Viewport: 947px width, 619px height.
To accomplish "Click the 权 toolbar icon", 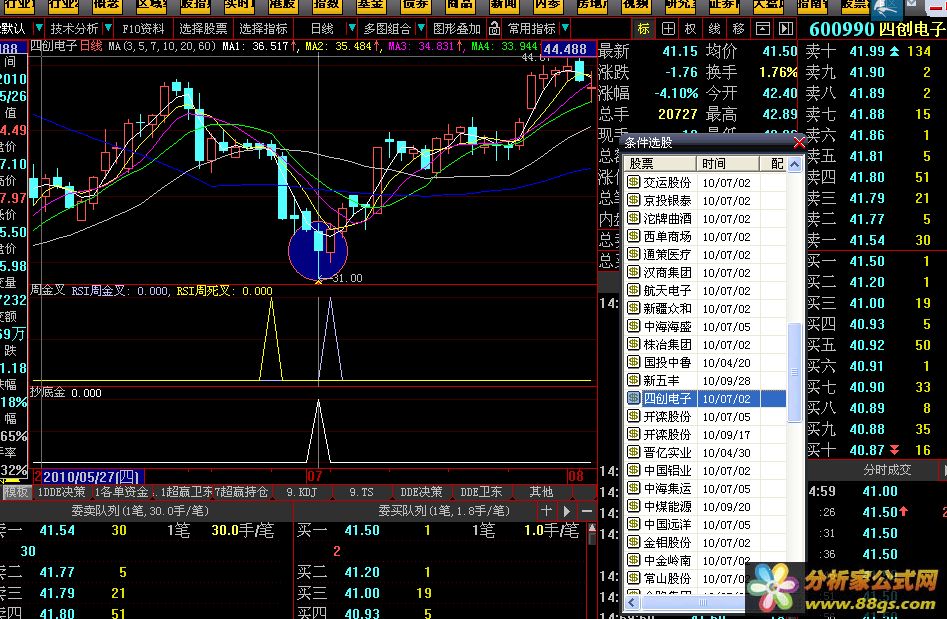I will 691,28.
